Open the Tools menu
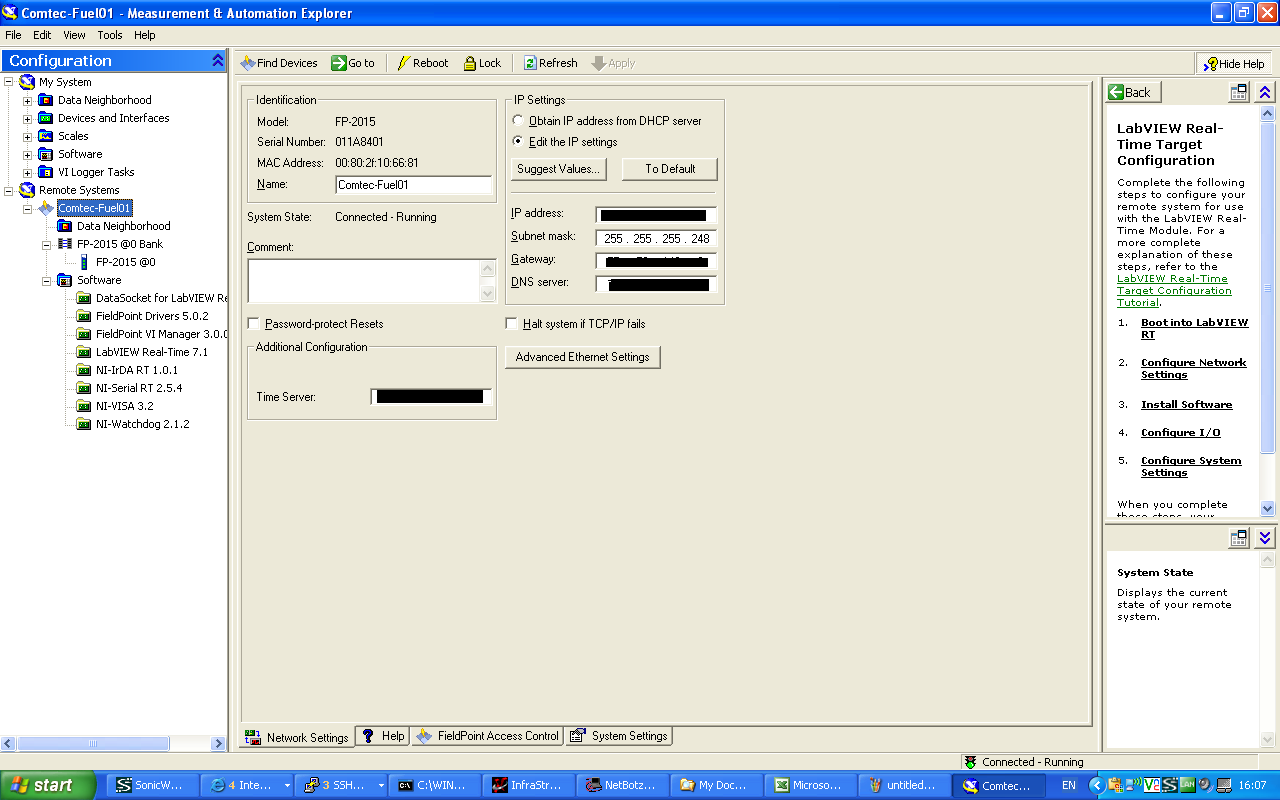This screenshot has width=1280, height=800. pos(110,35)
